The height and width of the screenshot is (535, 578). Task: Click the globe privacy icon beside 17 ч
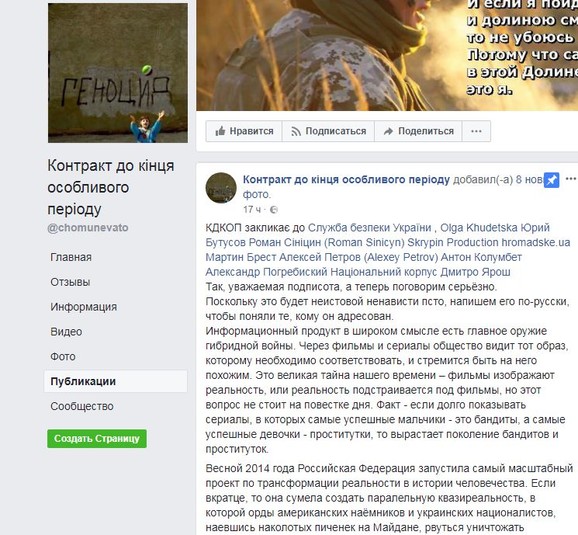274,210
